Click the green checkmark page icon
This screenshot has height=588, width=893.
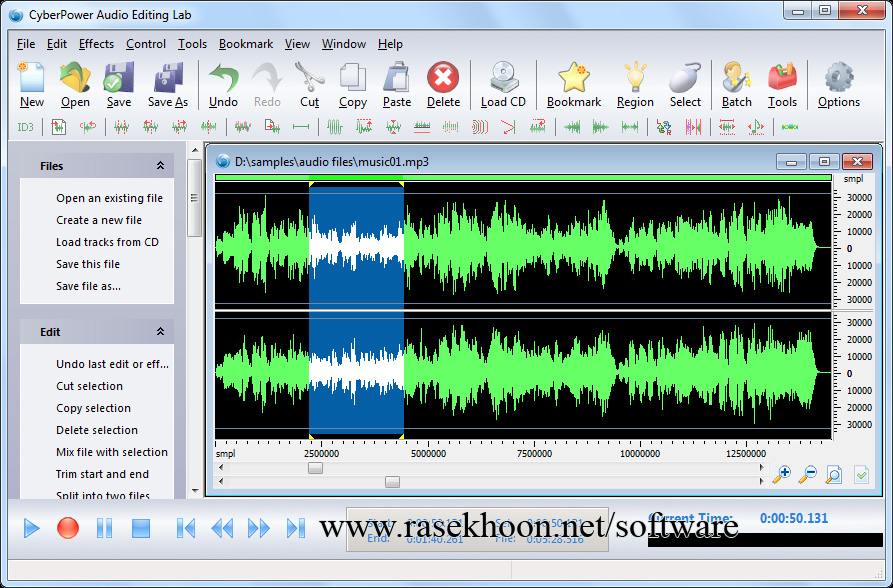click(861, 474)
